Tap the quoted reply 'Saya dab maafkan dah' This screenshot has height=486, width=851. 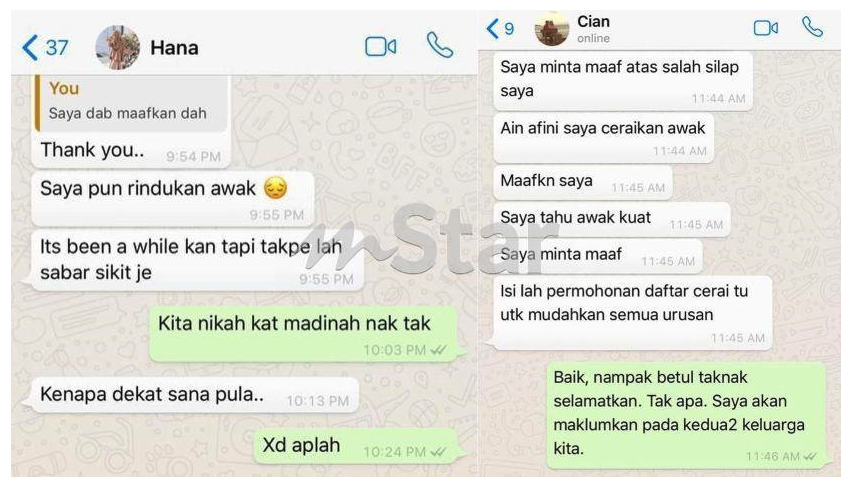tap(131, 103)
